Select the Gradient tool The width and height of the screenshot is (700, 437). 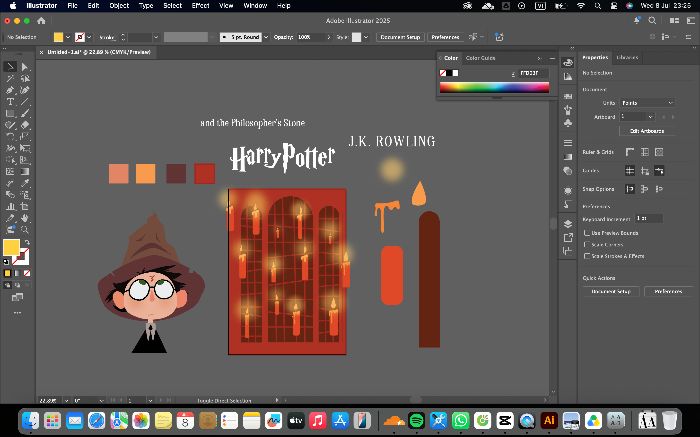[x=25, y=171]
